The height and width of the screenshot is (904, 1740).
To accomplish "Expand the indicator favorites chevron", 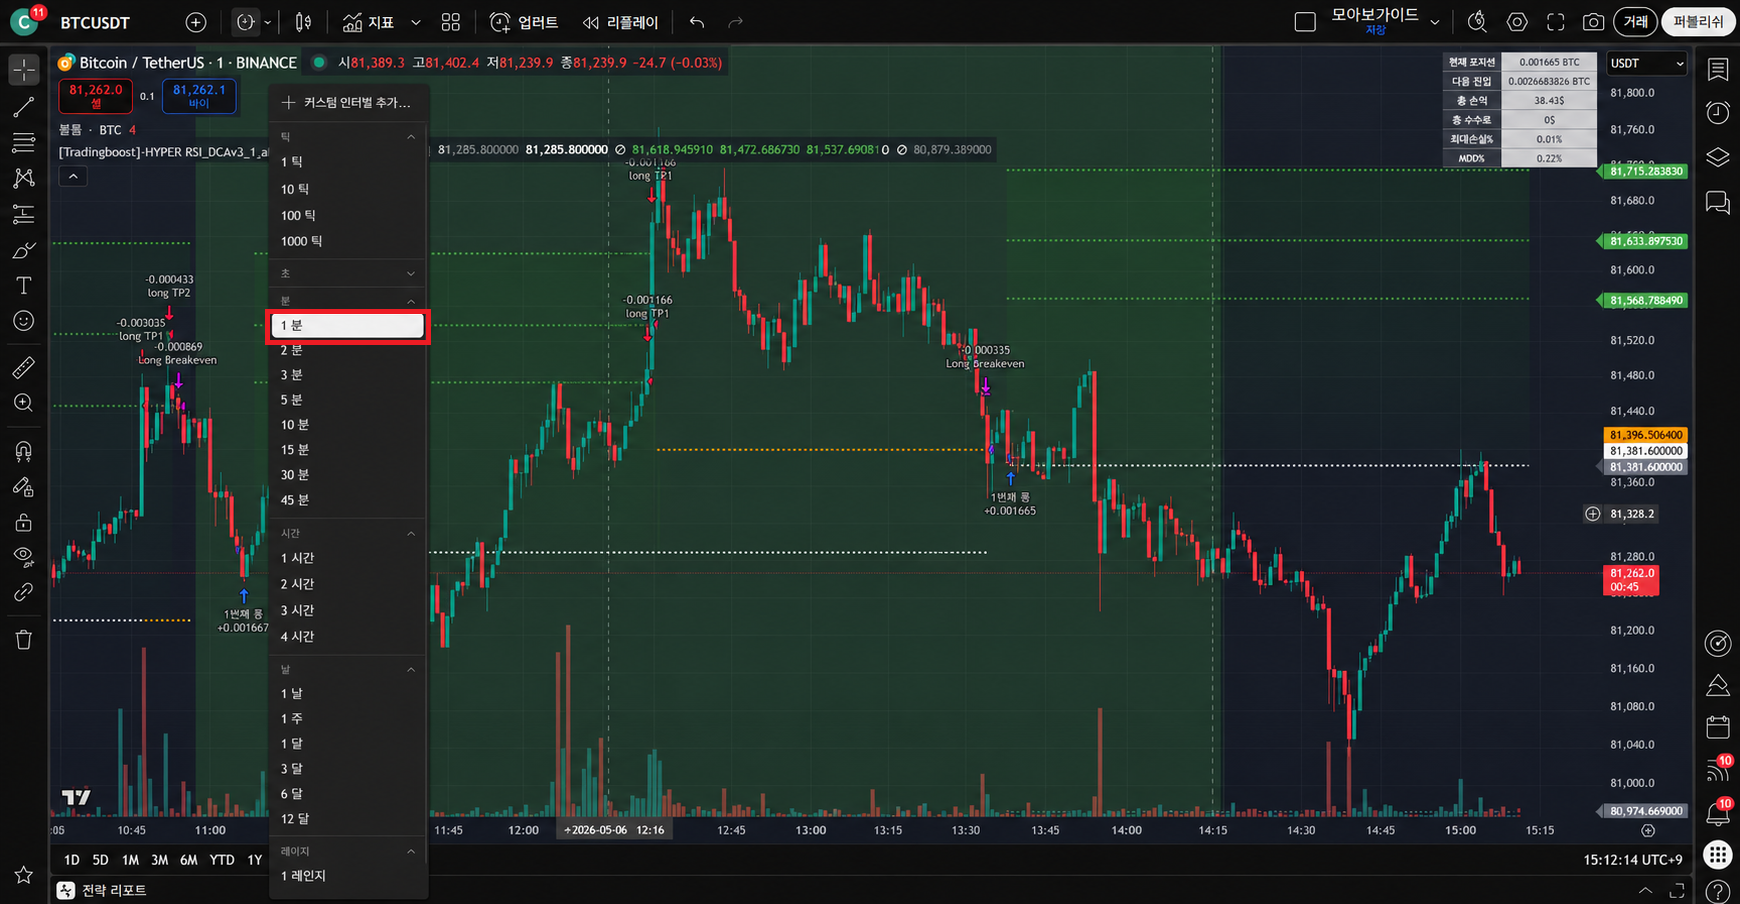I will 416,22.
